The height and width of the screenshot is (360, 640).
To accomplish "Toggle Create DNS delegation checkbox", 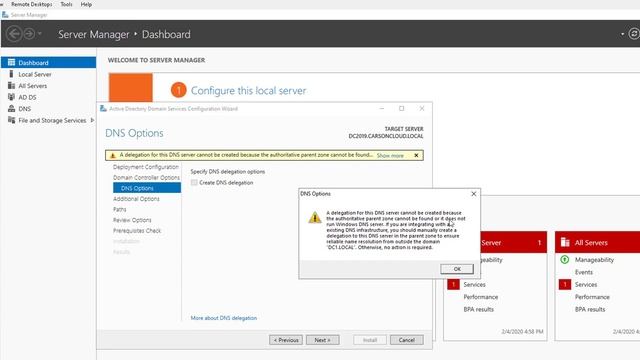I will pyautogui.click(x=194, y=182).
